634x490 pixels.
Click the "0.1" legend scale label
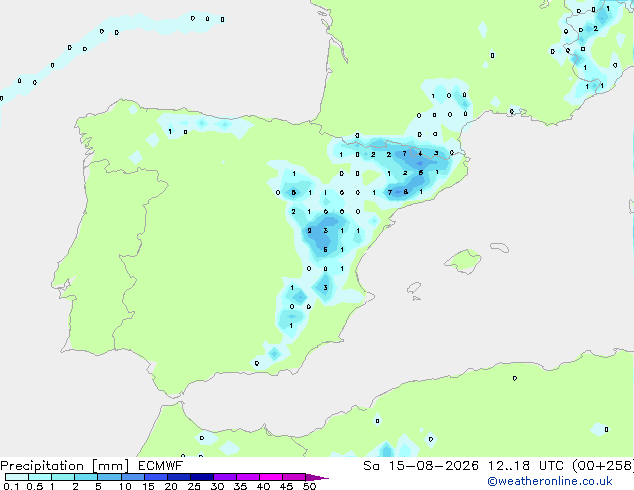tap(11, 486)
